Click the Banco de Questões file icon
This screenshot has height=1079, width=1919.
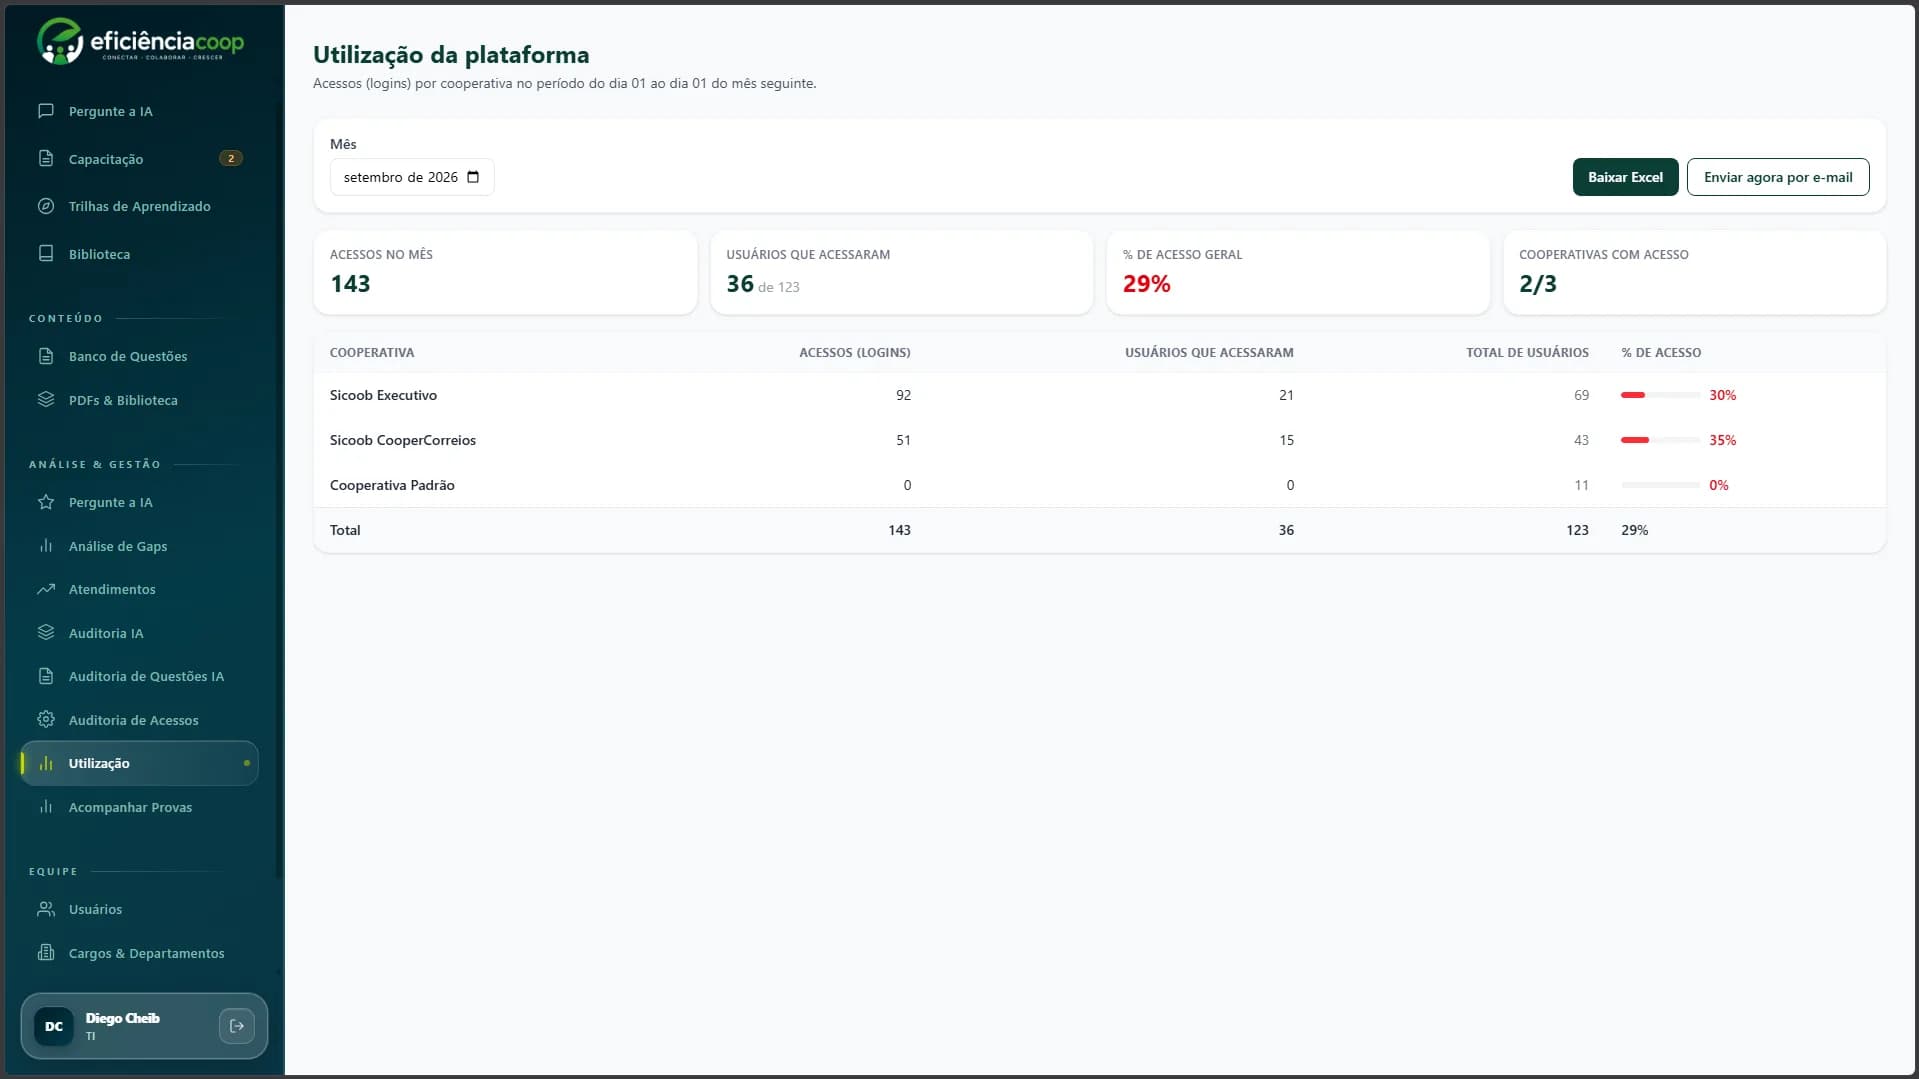pos(46,356)
